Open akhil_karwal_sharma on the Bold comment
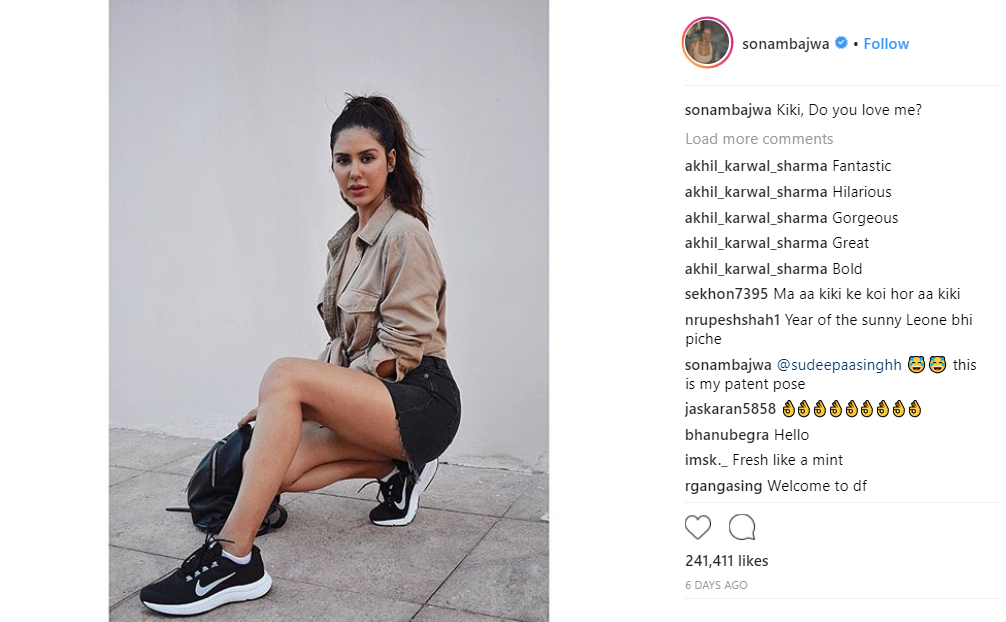 point(756,269)
